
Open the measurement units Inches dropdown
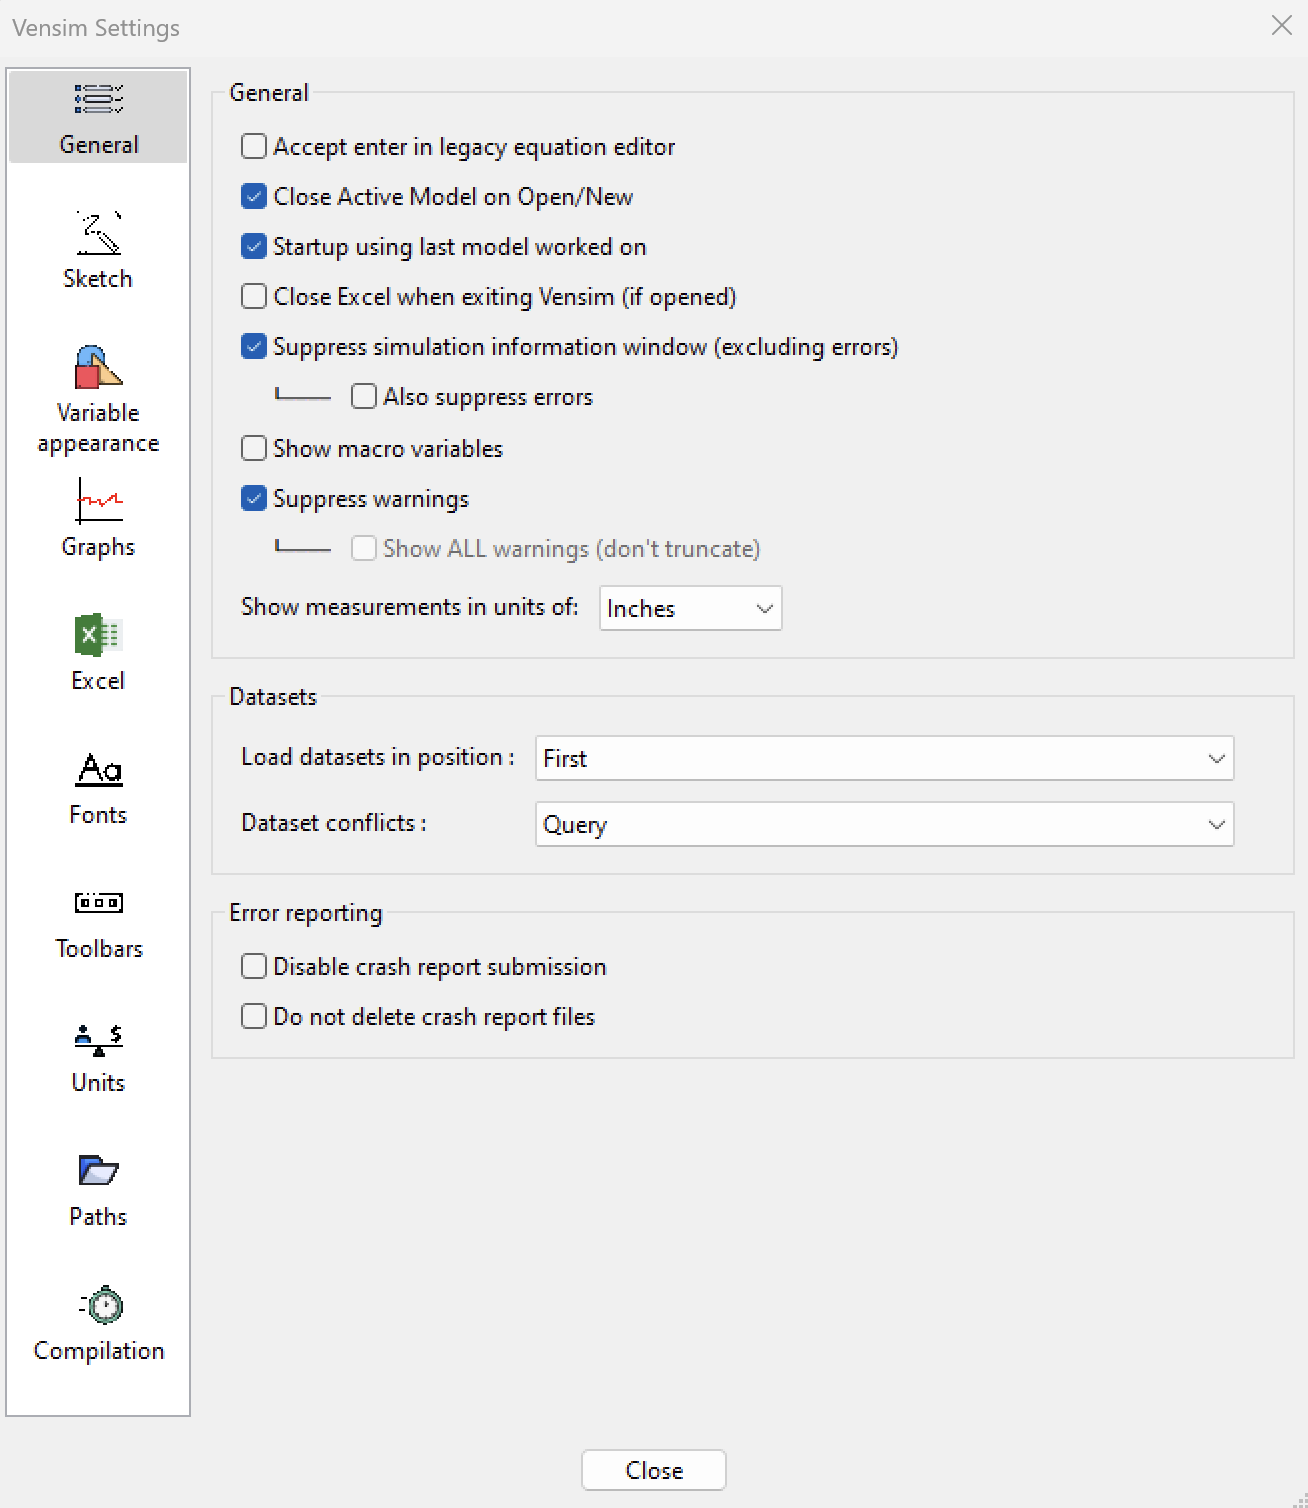tap(690, 608)
